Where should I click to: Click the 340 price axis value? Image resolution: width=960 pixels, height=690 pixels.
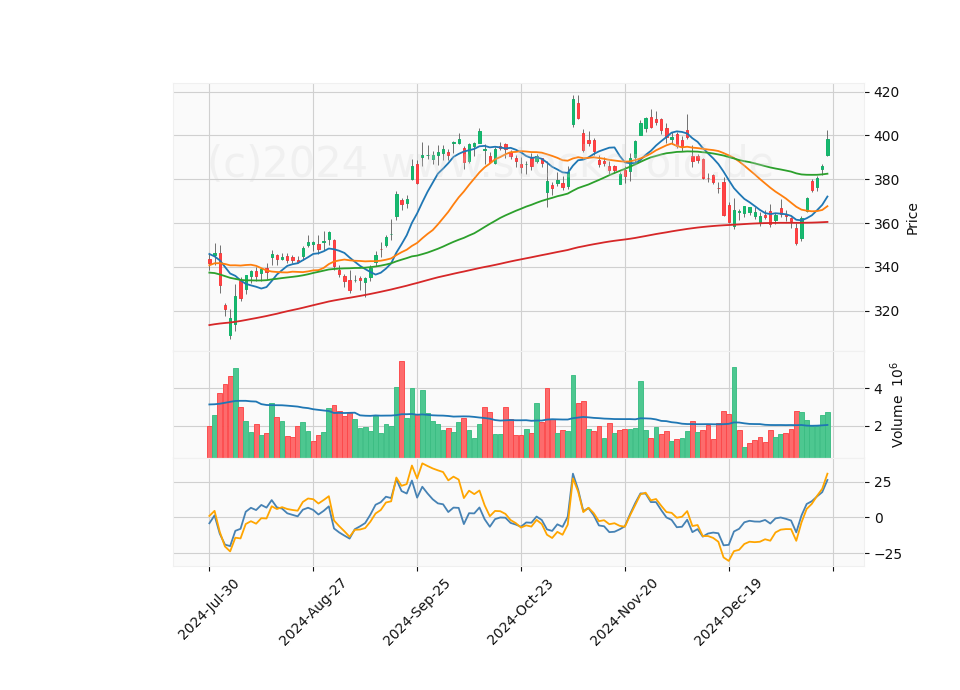(x=887, y=268)
